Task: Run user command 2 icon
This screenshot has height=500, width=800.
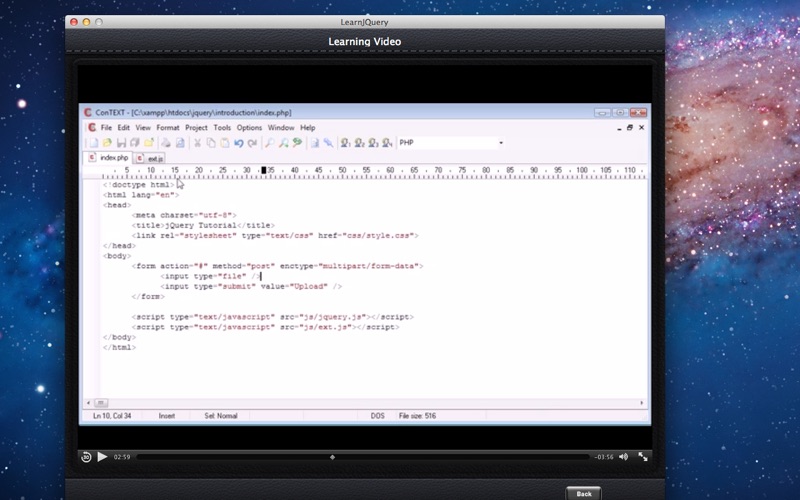Action: point(359,143)
